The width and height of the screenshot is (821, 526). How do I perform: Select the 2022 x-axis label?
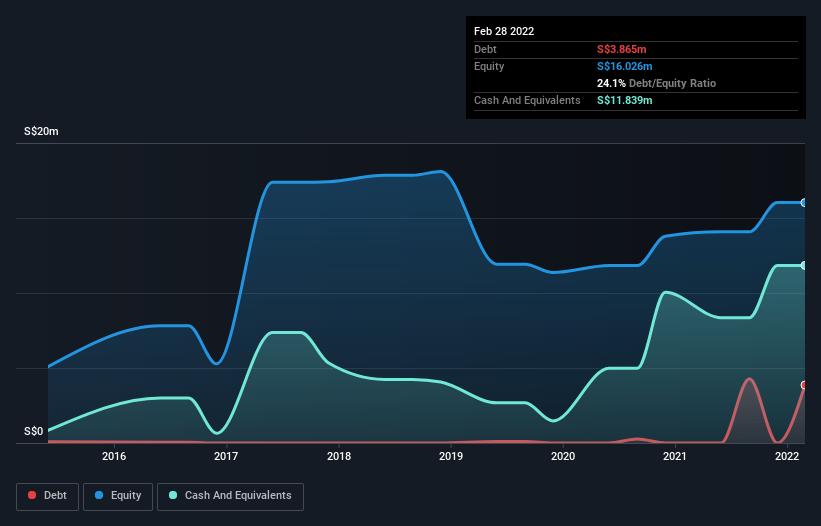pos(787,456)
